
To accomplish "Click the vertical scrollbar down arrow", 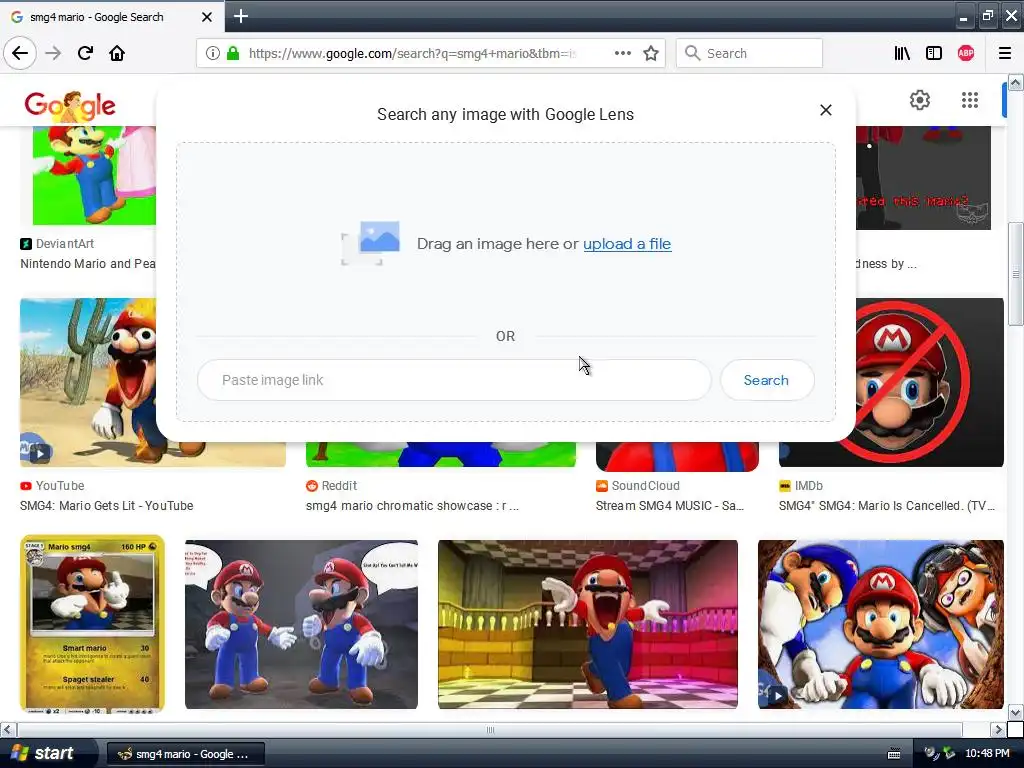I will pos(1015,712).
